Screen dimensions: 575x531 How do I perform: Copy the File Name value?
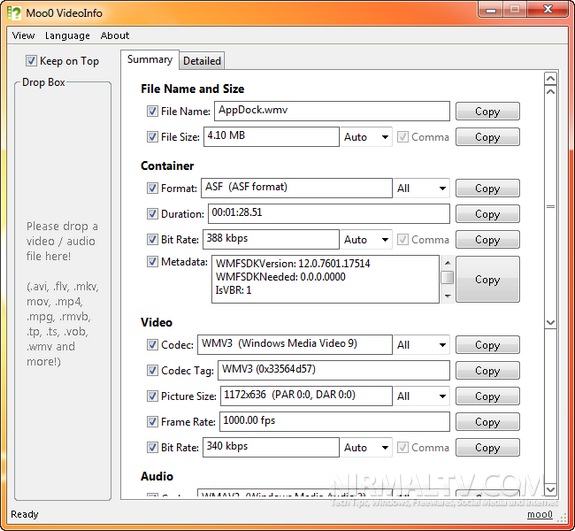click(487, 111)
